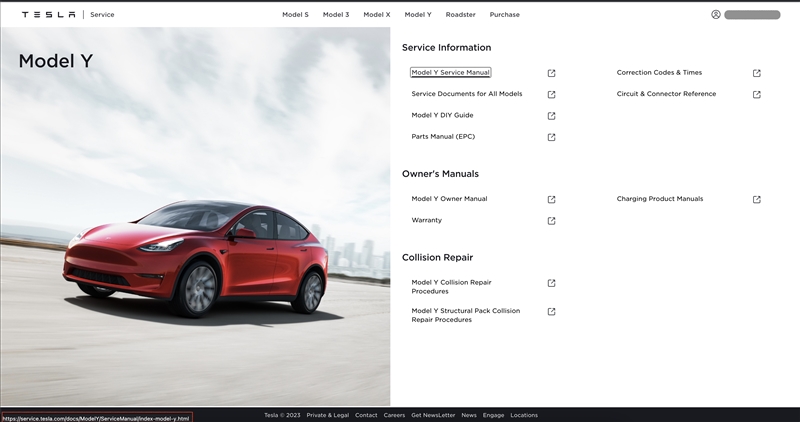Click external link icon beside Service Documents for All Models
The height and width of the screenshot is (422, 800).
pyautogui.click(x=552, y=94)
